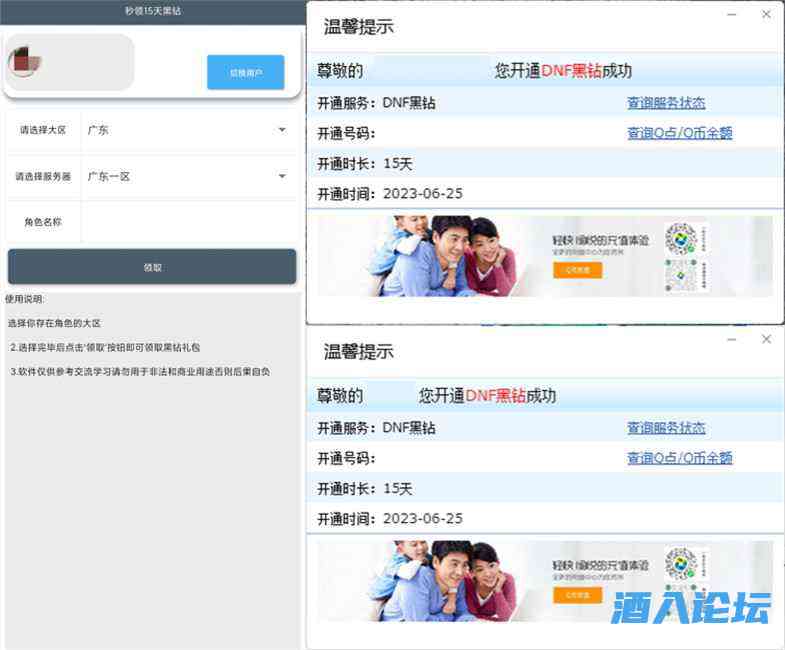Screen dimensions: 785x650
Task: Click instruction line 选择你存在角色的大区
Action: coord(54,323)
